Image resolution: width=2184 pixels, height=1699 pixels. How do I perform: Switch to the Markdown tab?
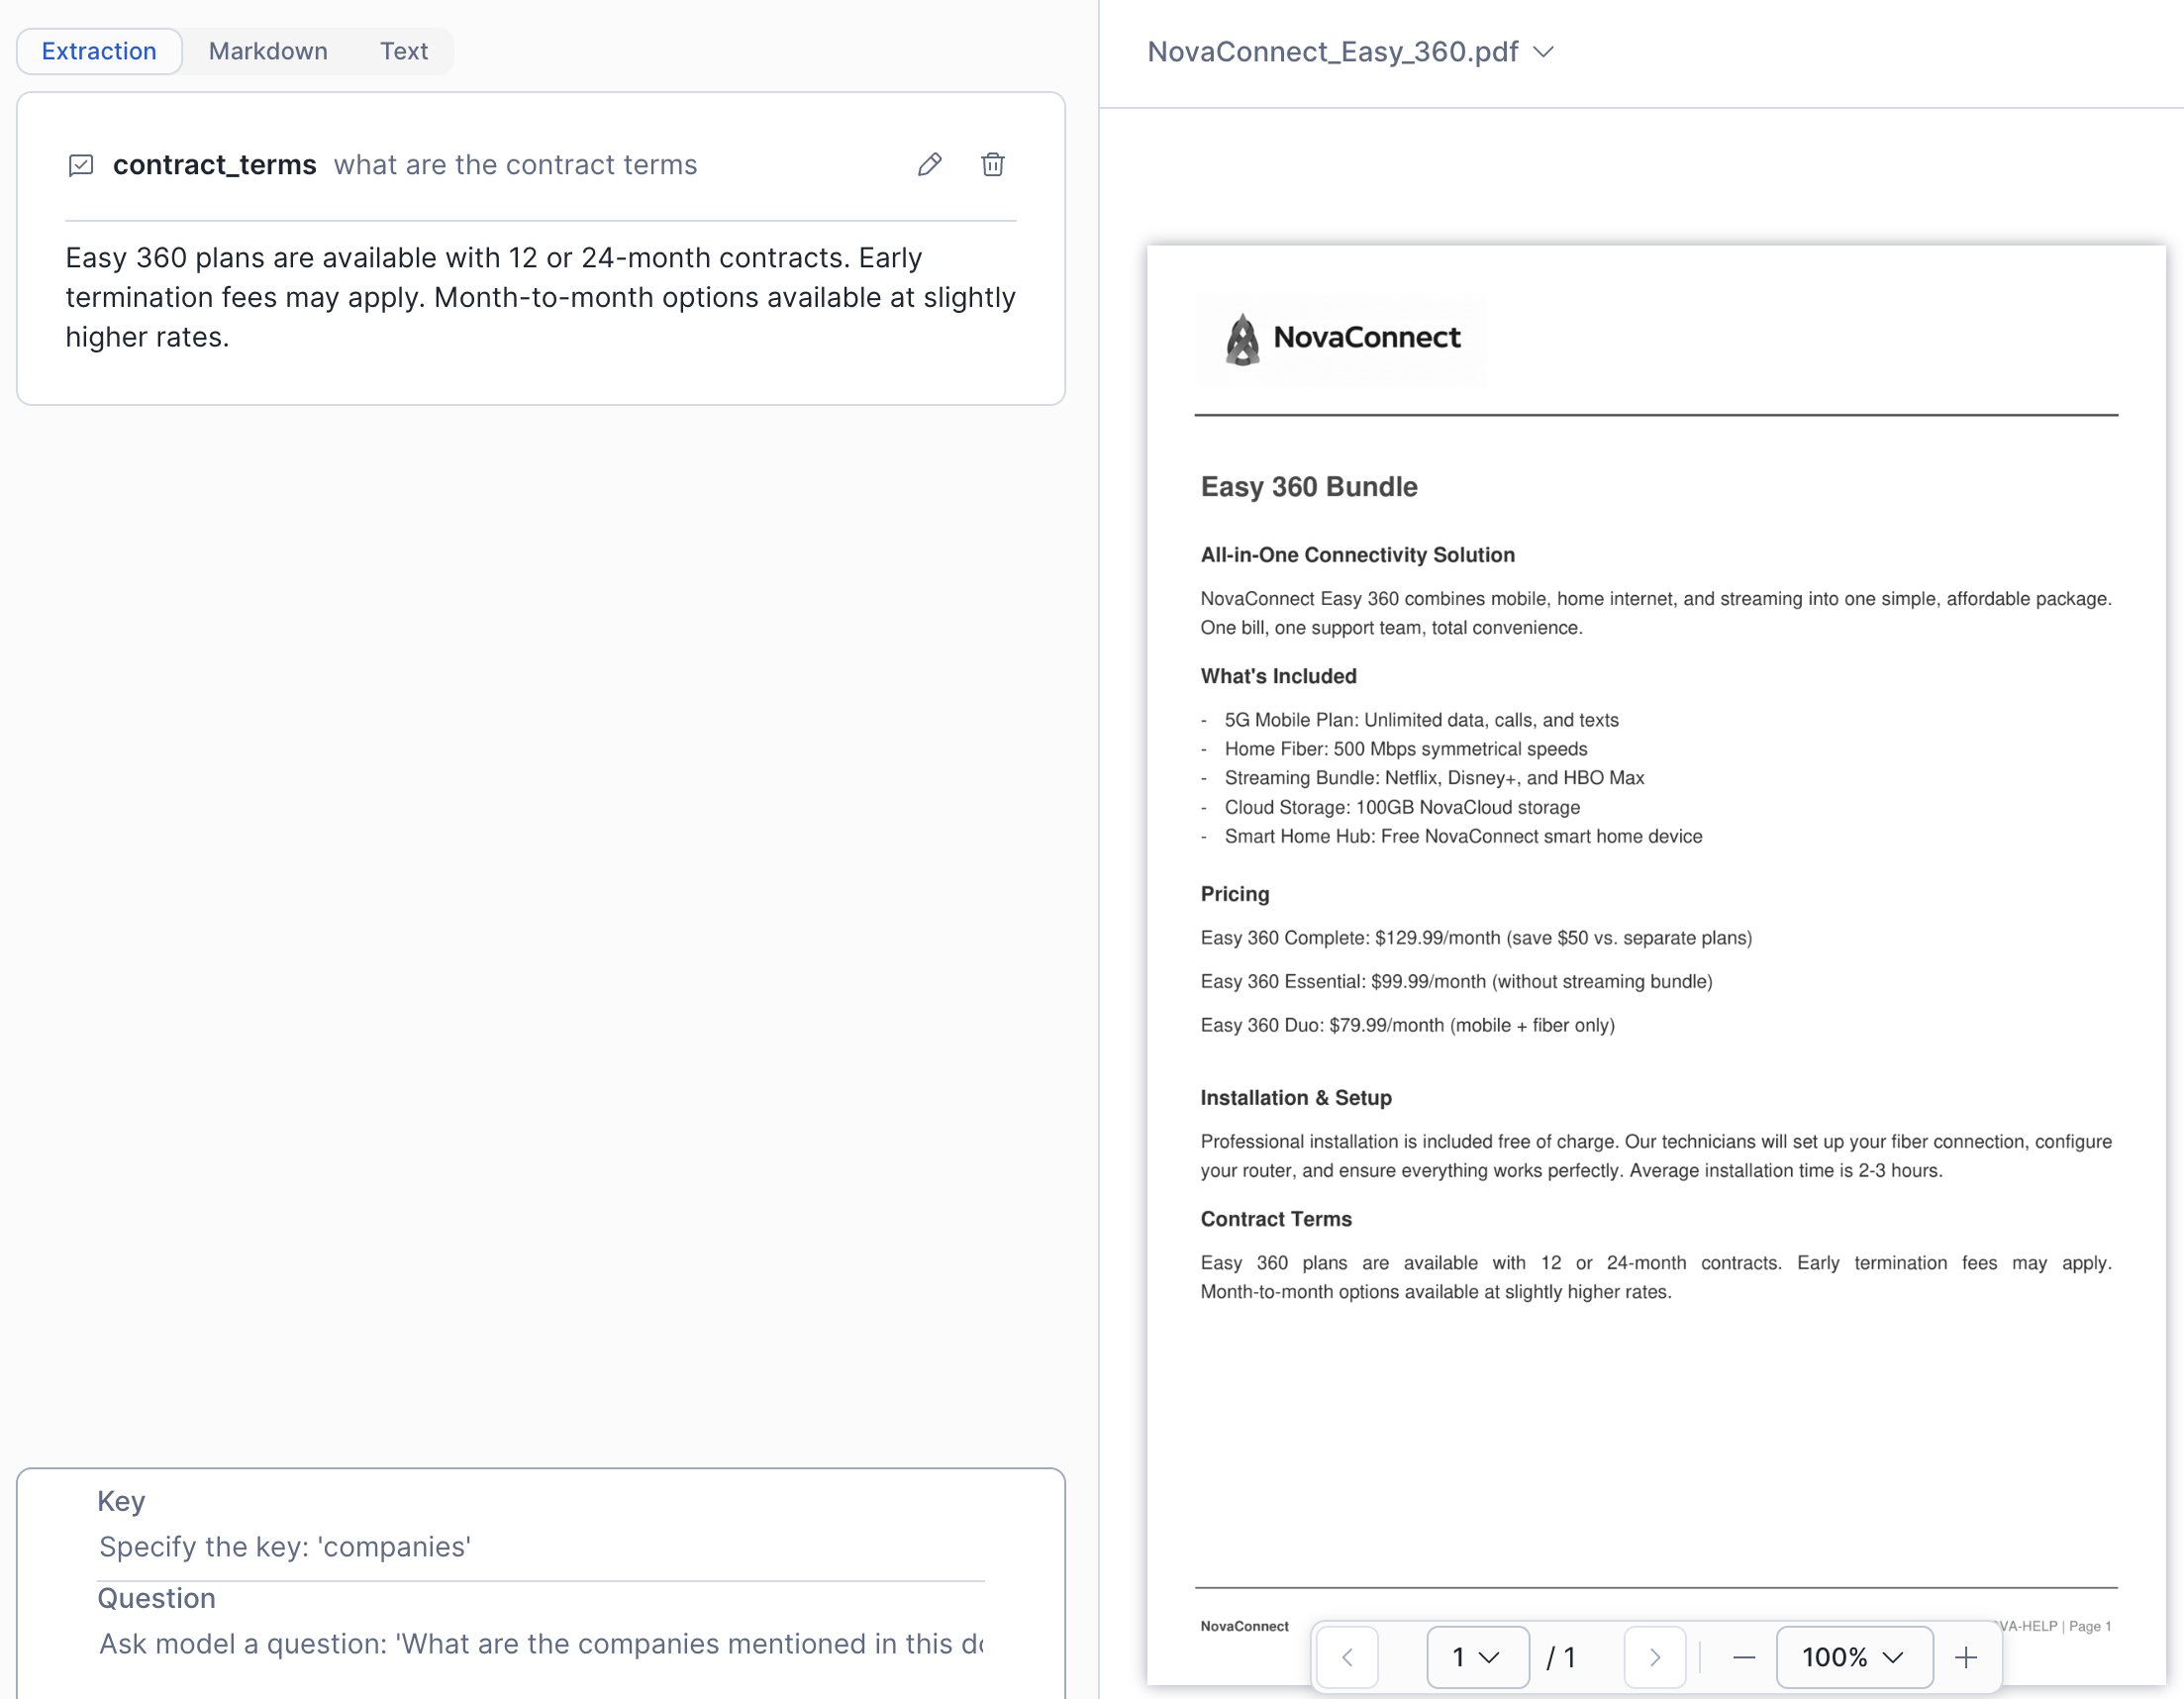[268, 51]
